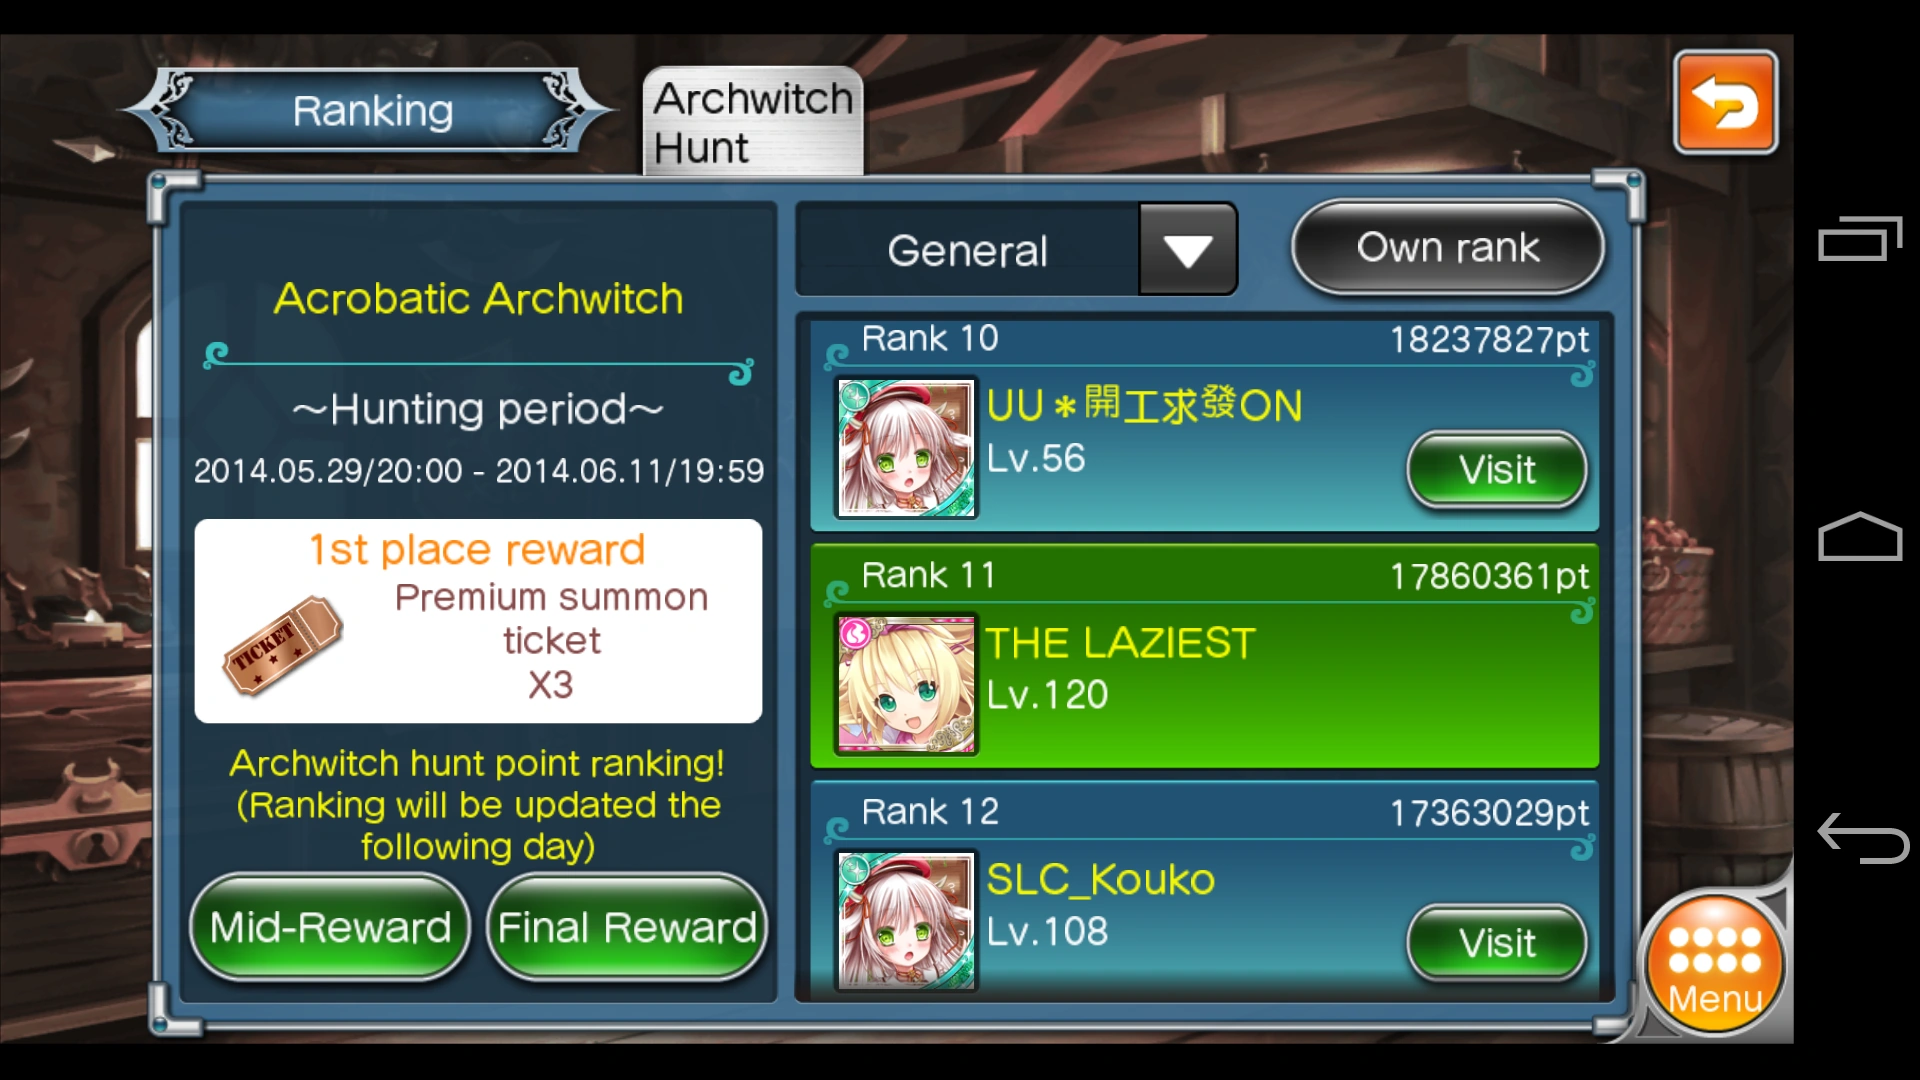Tap the Android recent apps icon
Viewport: 1920px width, 1080px height.
point(1859,238)
